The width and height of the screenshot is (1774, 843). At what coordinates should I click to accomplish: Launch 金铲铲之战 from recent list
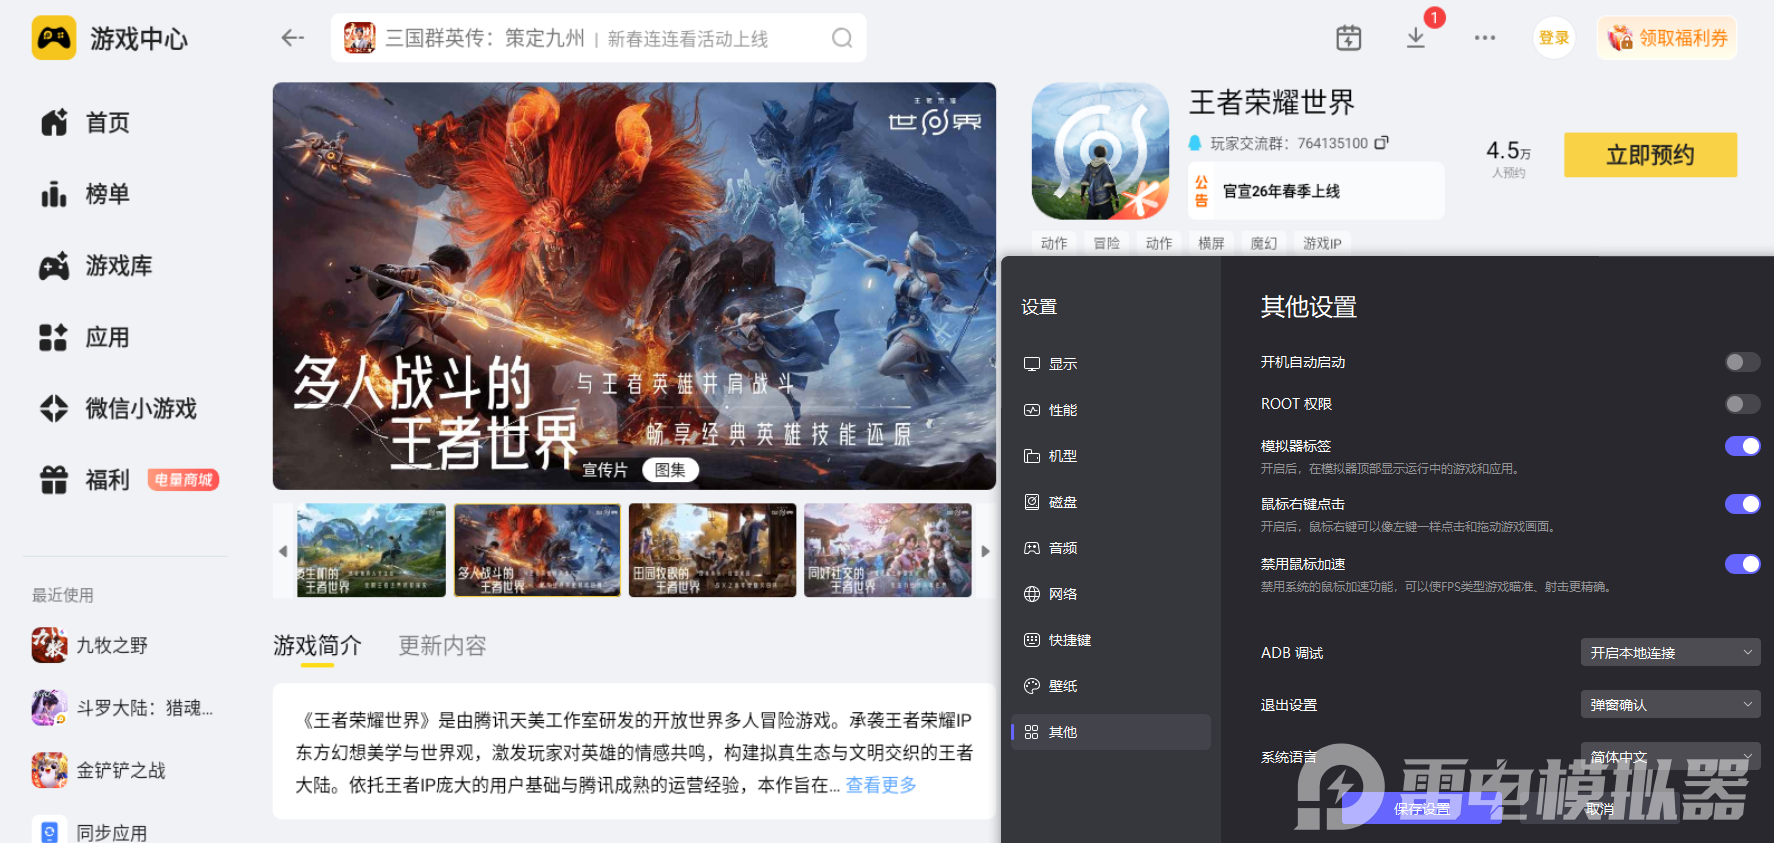click(x=99, y=770)
